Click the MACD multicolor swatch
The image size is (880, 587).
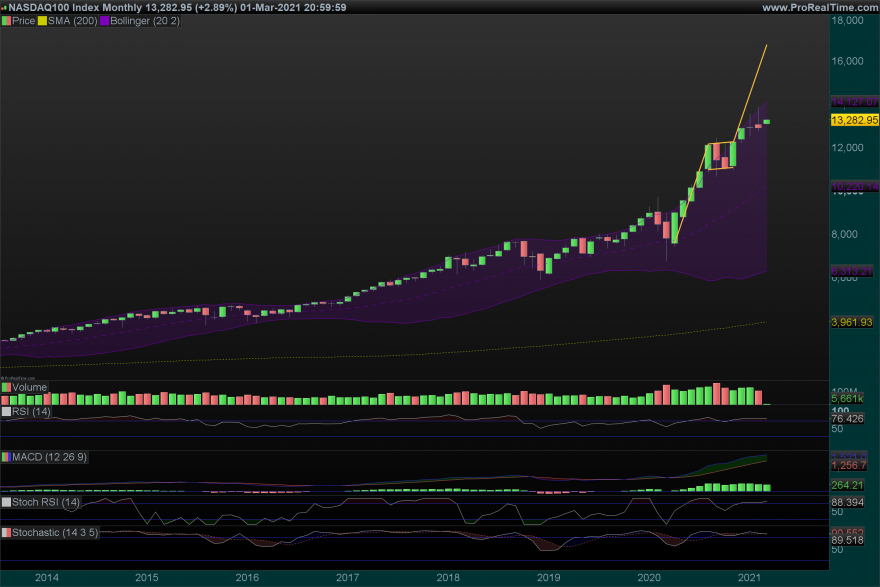coord(6,457)
